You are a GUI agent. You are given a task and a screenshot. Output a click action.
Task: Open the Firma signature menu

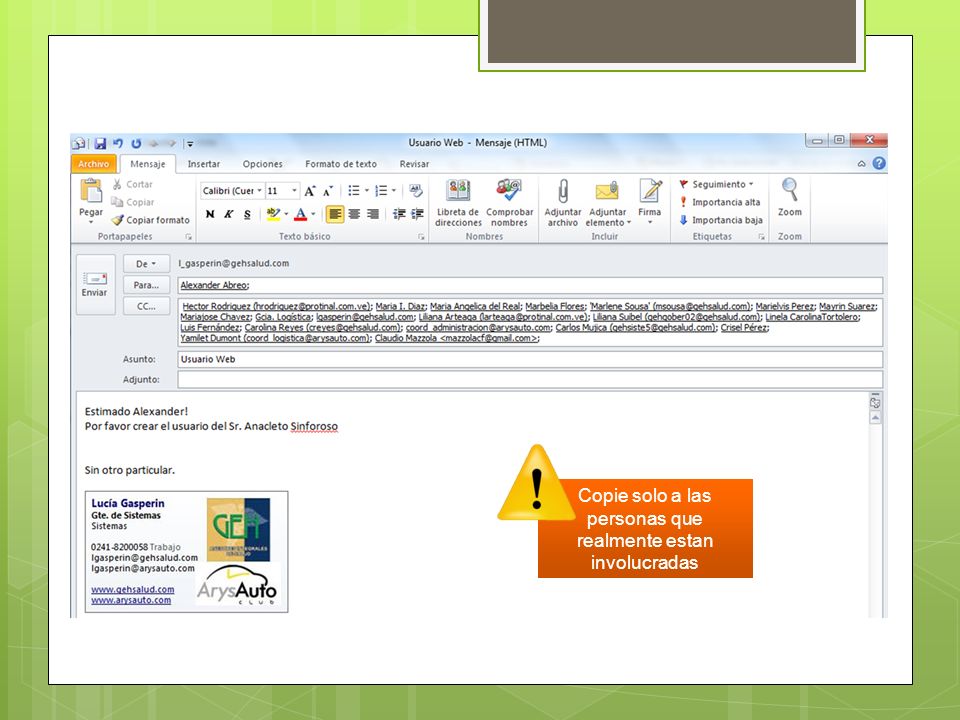click(x=650, y=202)
